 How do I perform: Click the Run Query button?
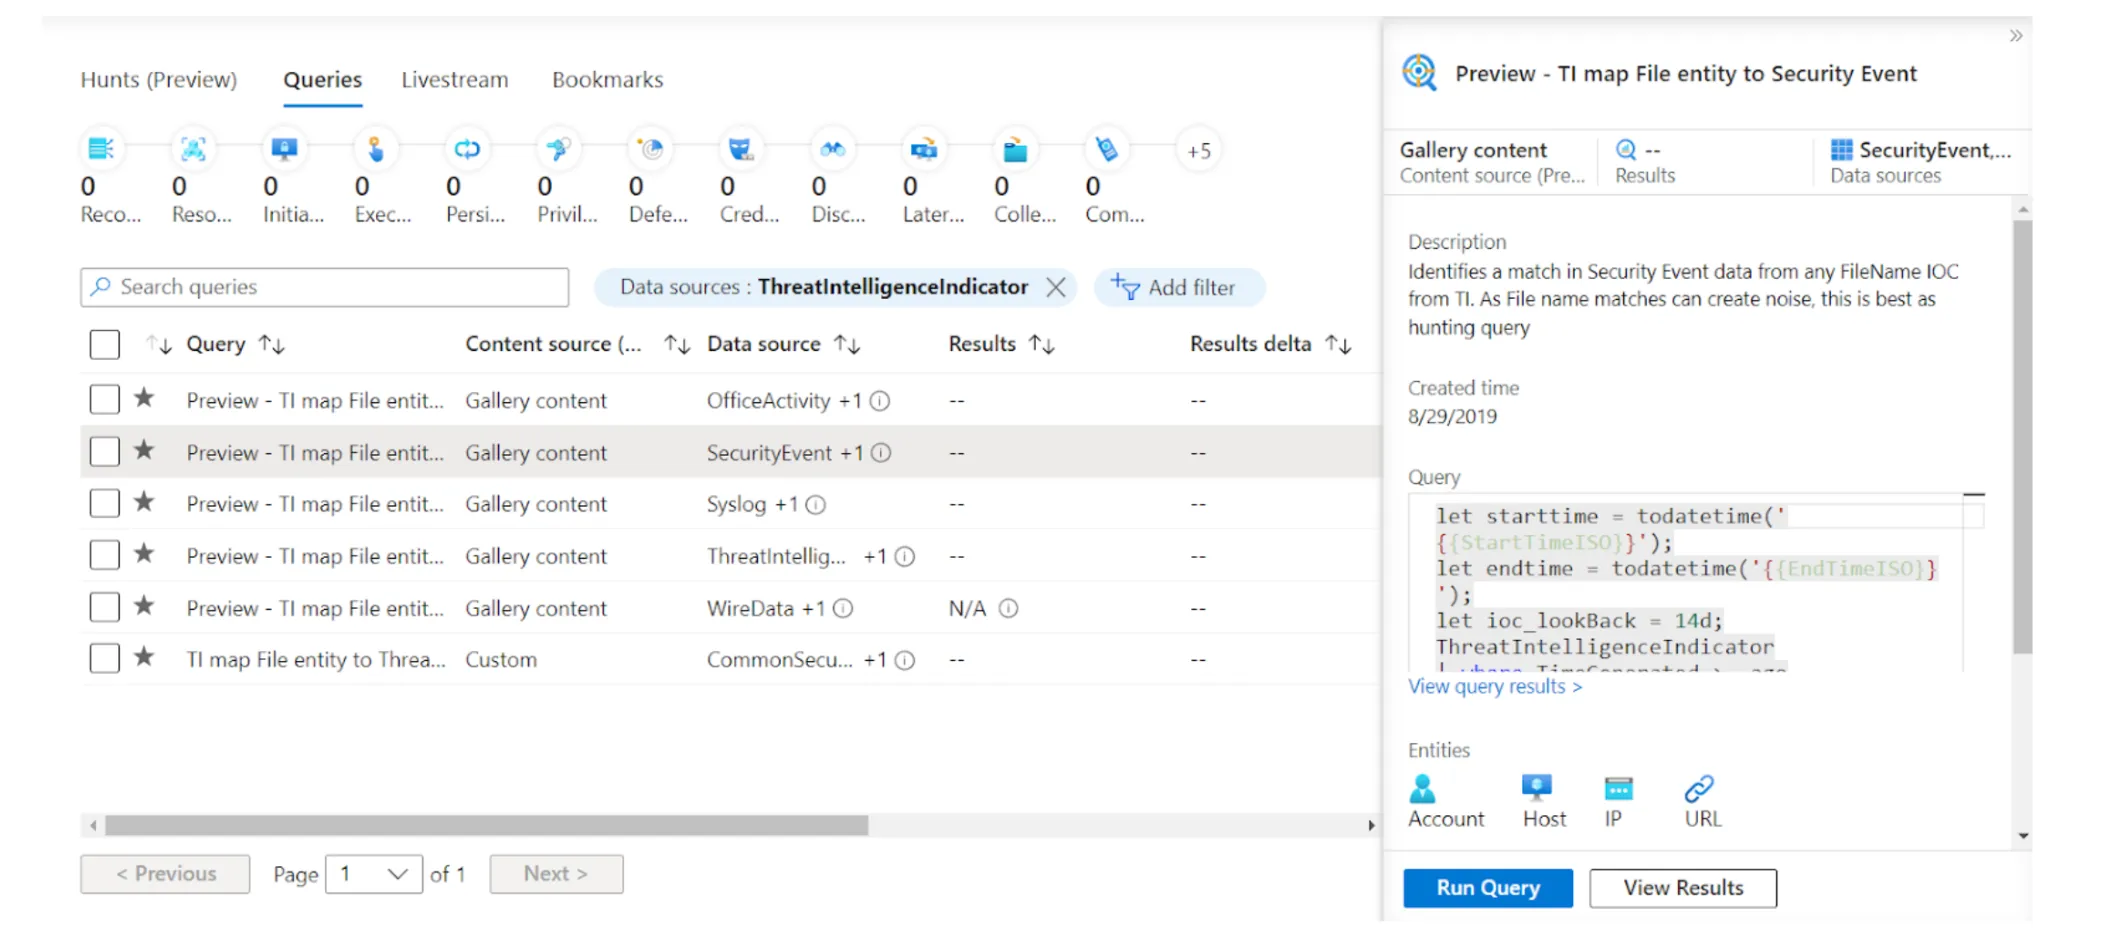(1487, 887)
